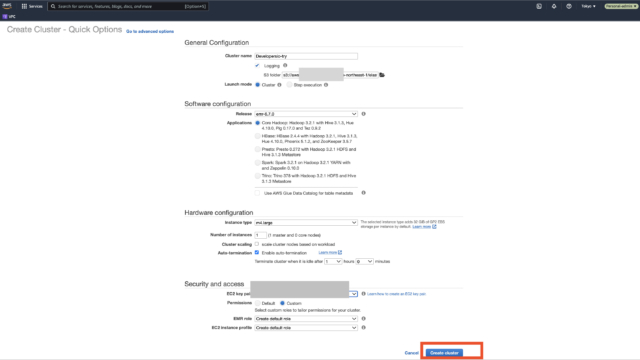Expand the Release version dropdown

(x=306, y=114)
